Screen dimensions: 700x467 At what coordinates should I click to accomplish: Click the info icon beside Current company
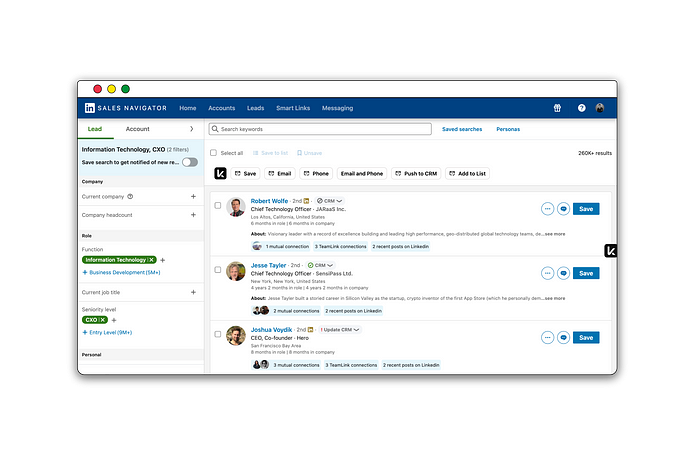pos(130,196)
